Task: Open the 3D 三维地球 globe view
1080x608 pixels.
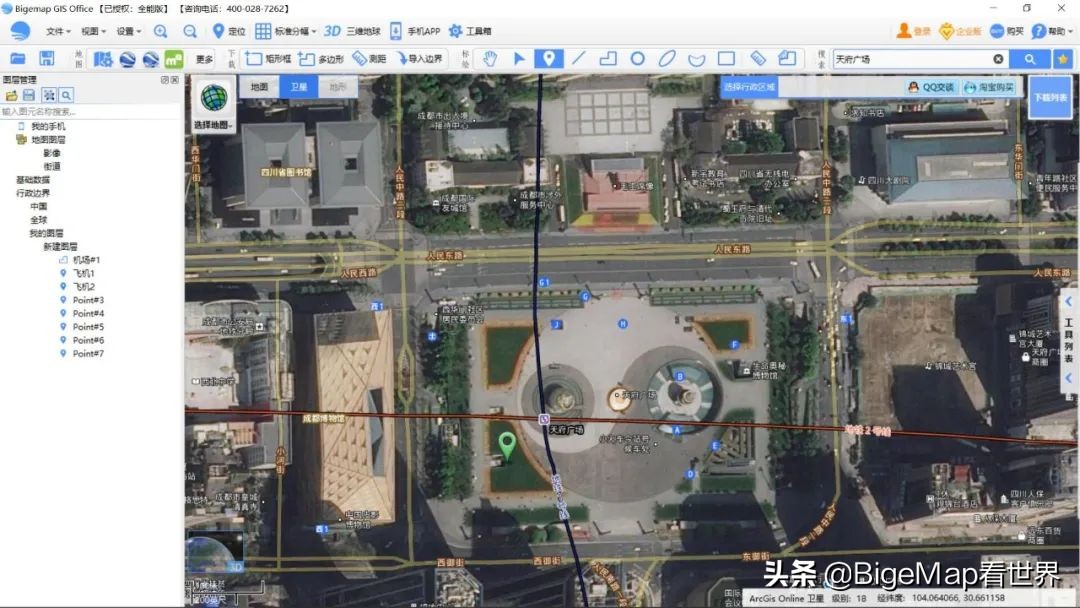Action: 352,31
